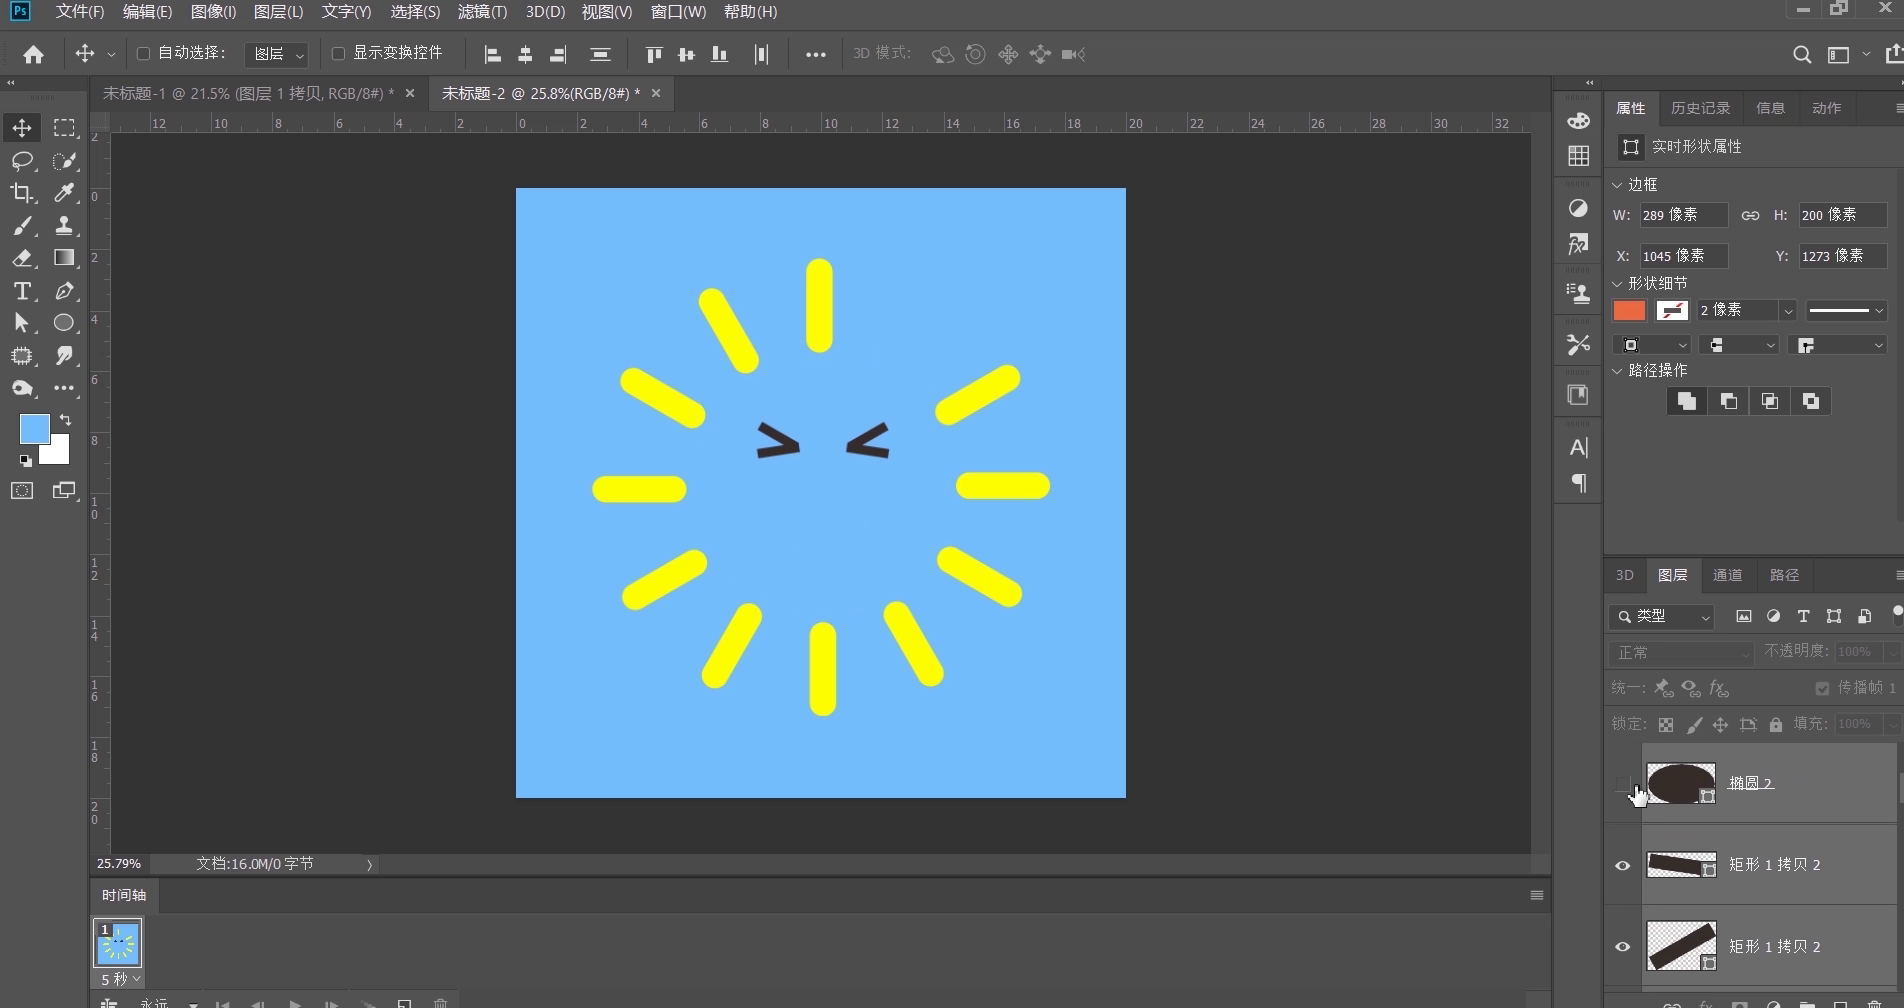Open the 类型 layer filter dropdown

[x=1661, y=617]
